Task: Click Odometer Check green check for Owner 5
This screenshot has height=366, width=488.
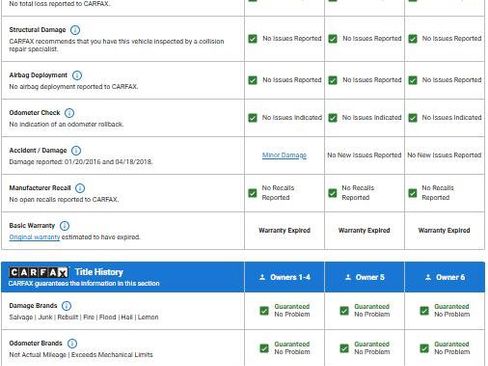Action: pos(333,118)
